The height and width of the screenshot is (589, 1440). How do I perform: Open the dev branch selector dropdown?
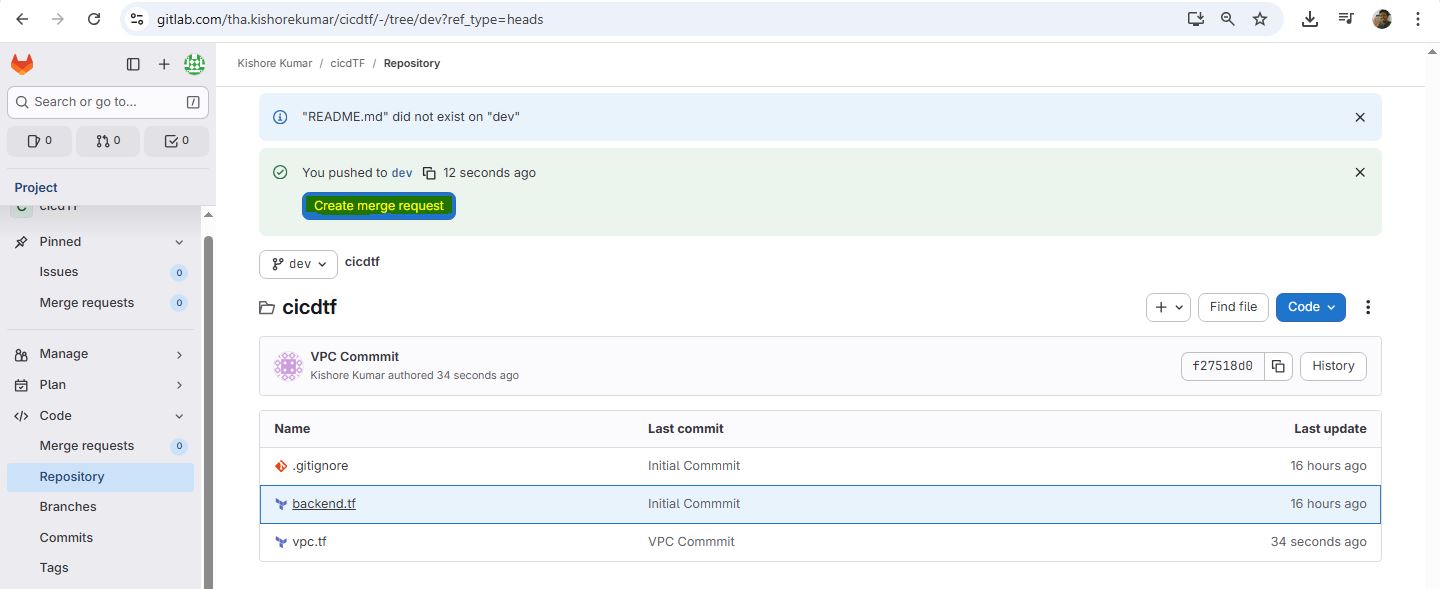click(298, 264)
